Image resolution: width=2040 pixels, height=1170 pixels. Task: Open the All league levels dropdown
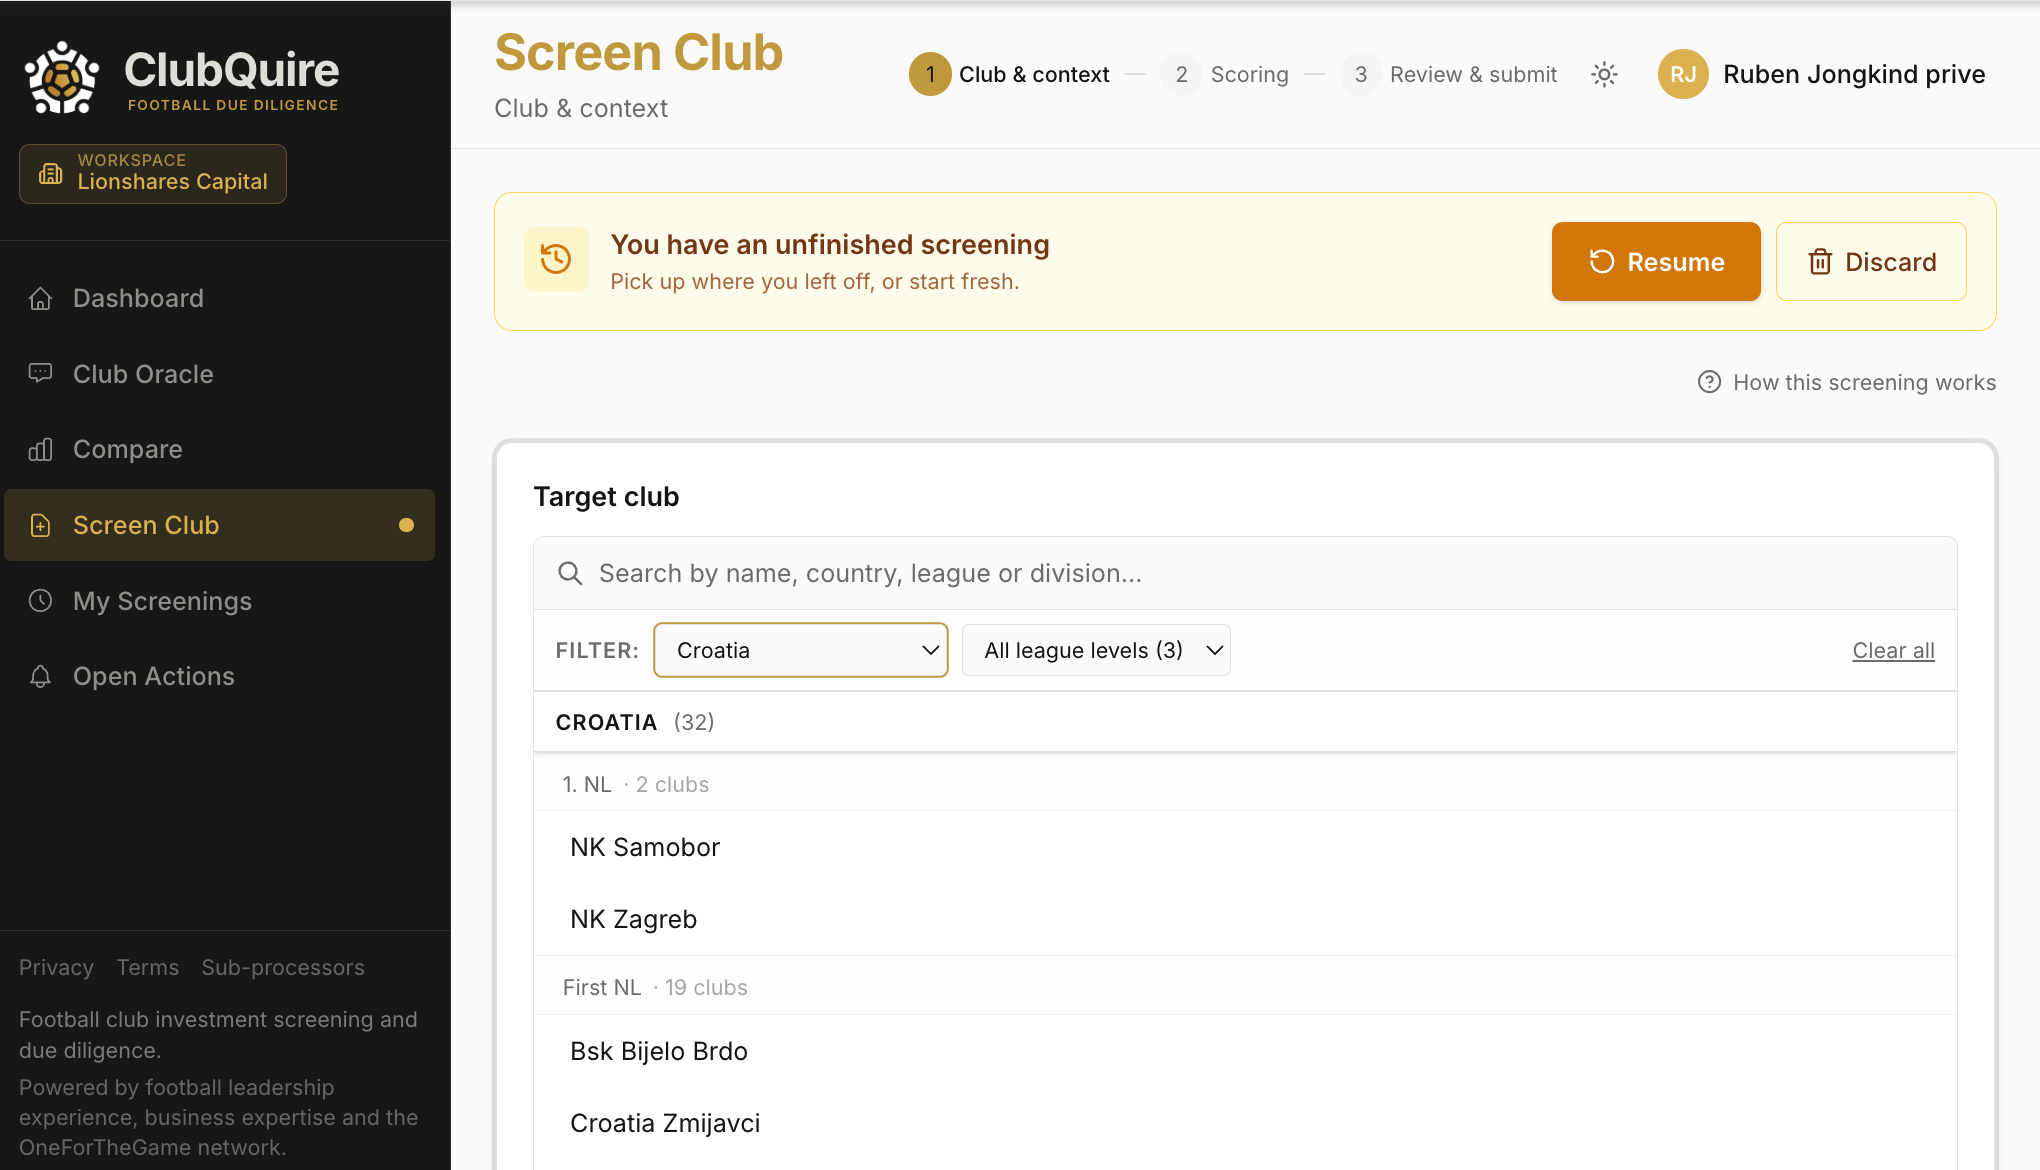tap(1096, 650)
